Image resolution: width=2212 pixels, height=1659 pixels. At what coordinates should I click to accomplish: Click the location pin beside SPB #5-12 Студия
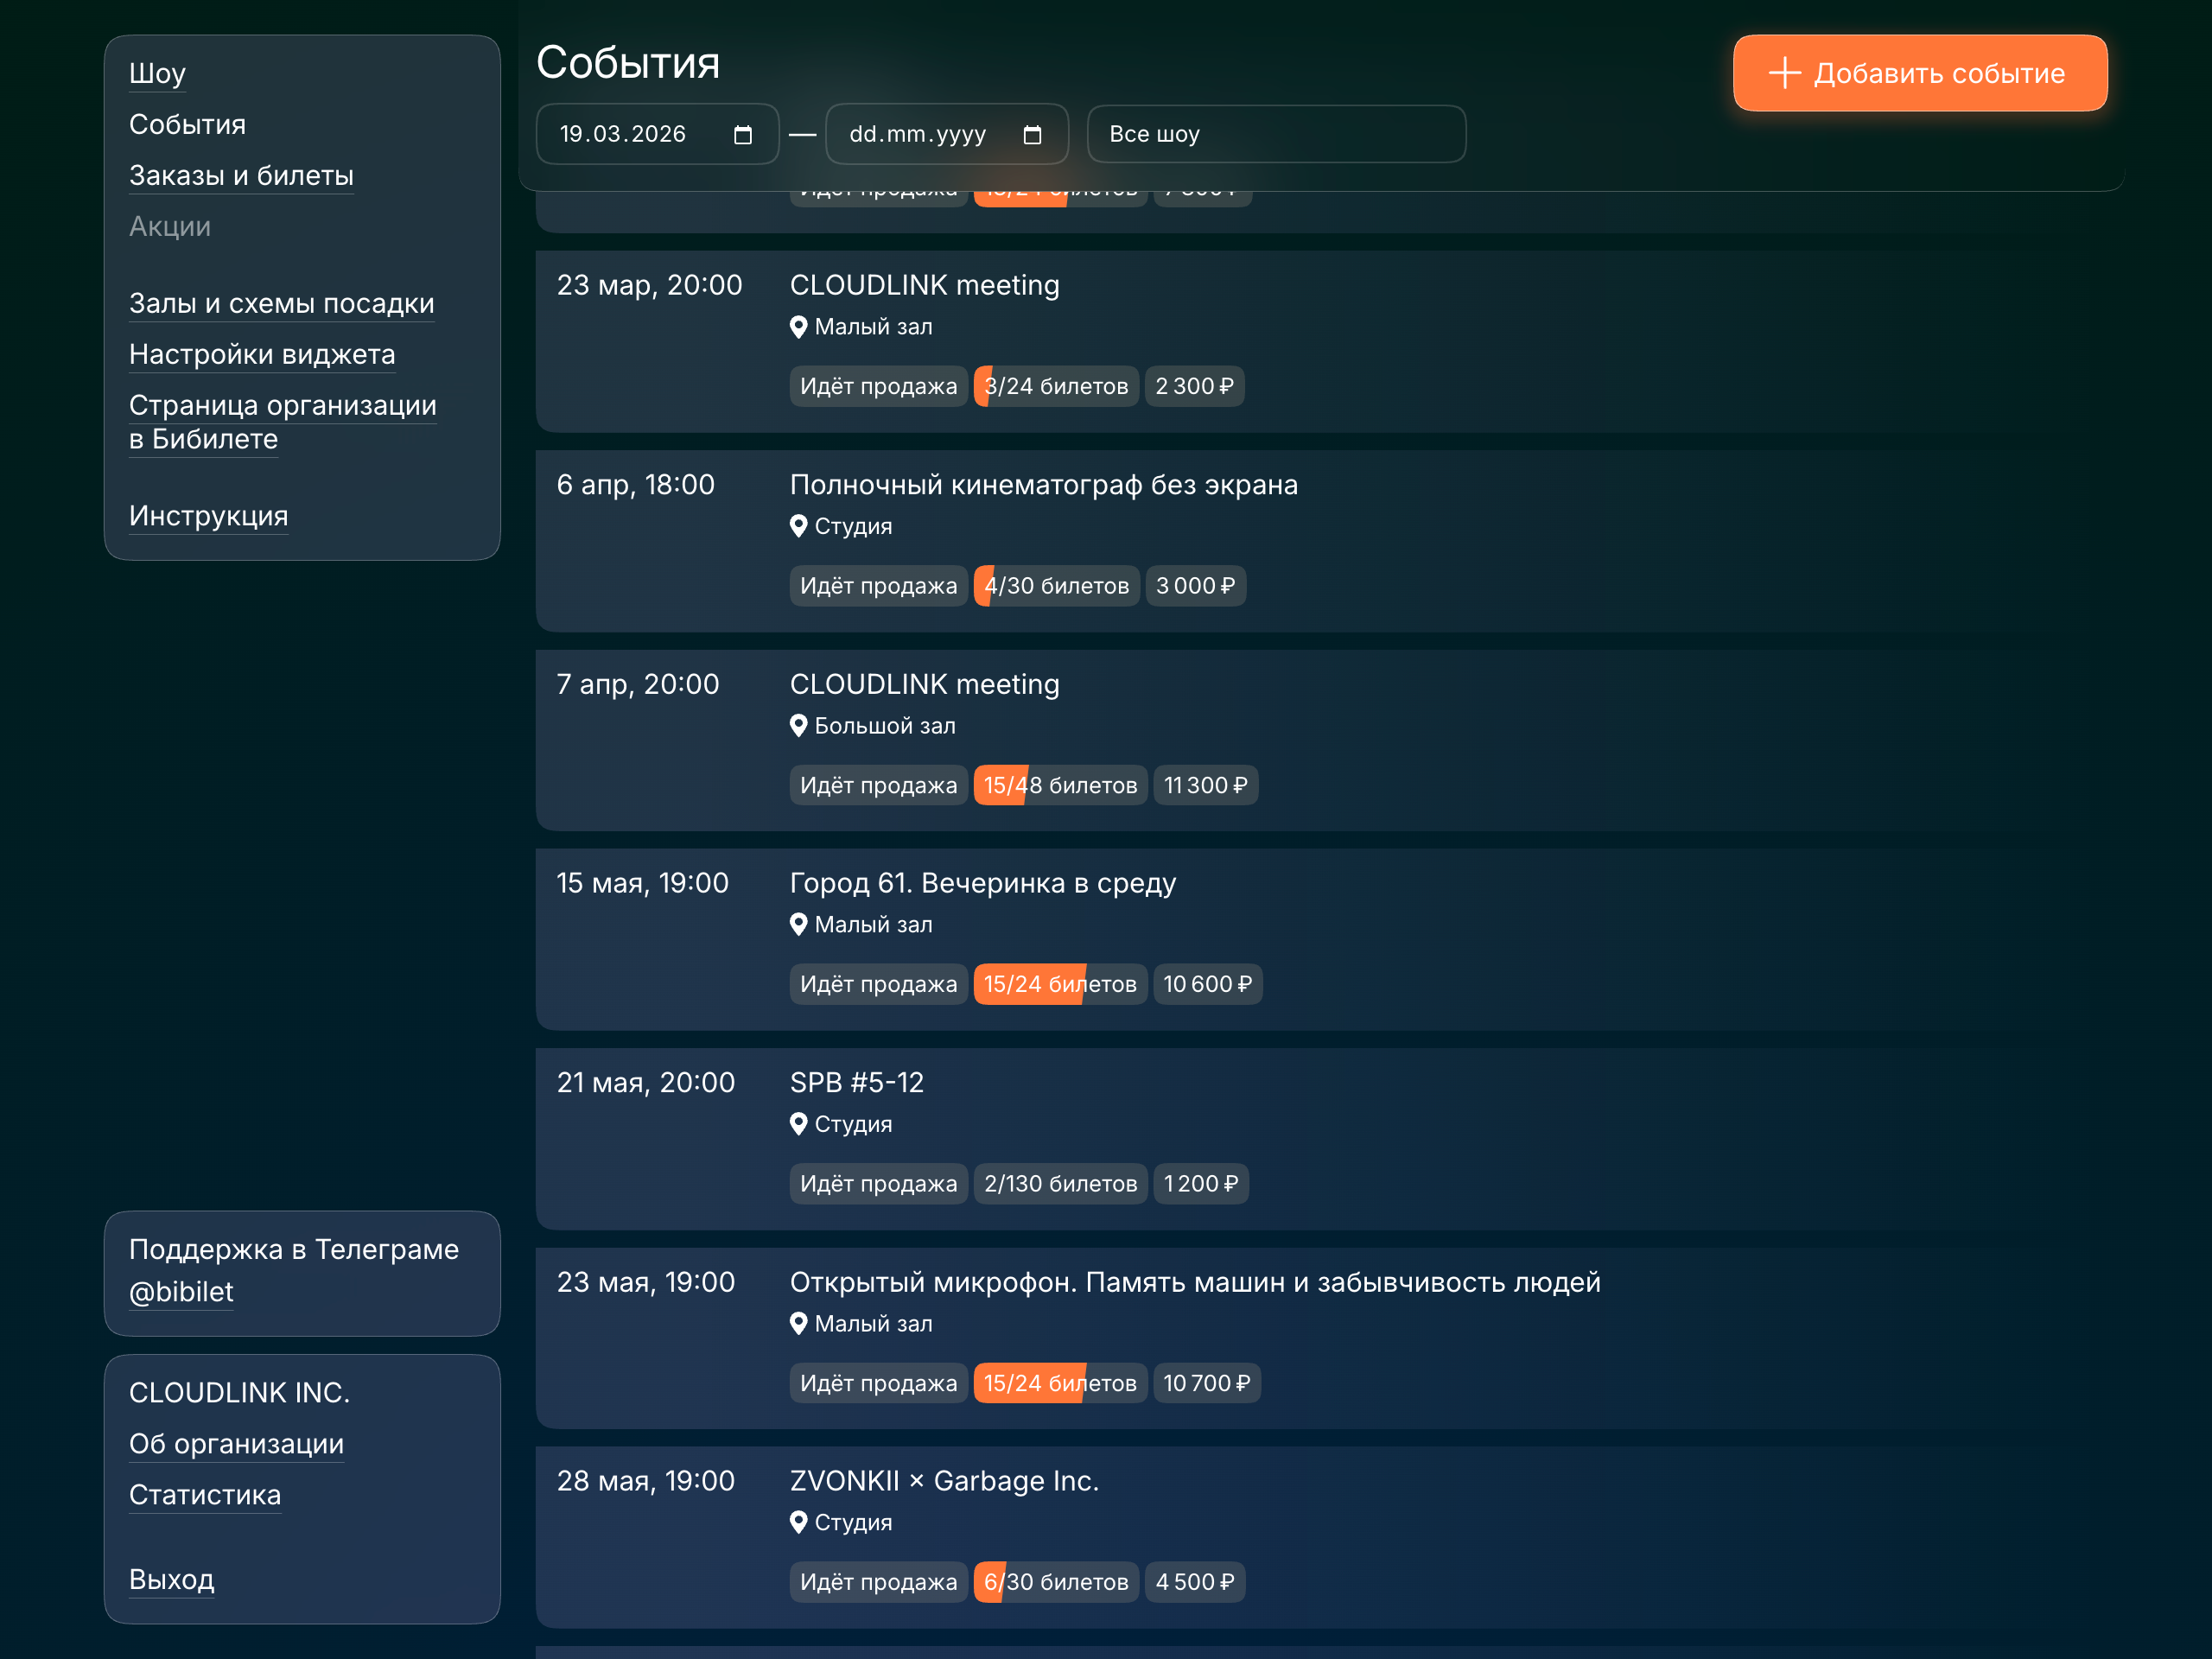click(798, 1124)
